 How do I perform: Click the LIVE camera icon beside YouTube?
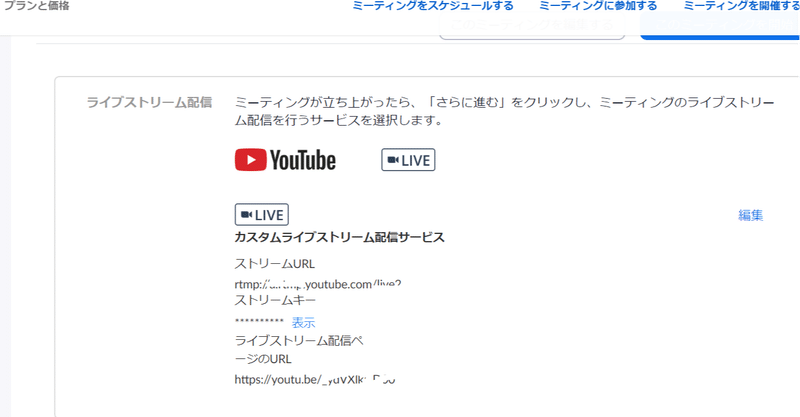(x=408, y=160)
